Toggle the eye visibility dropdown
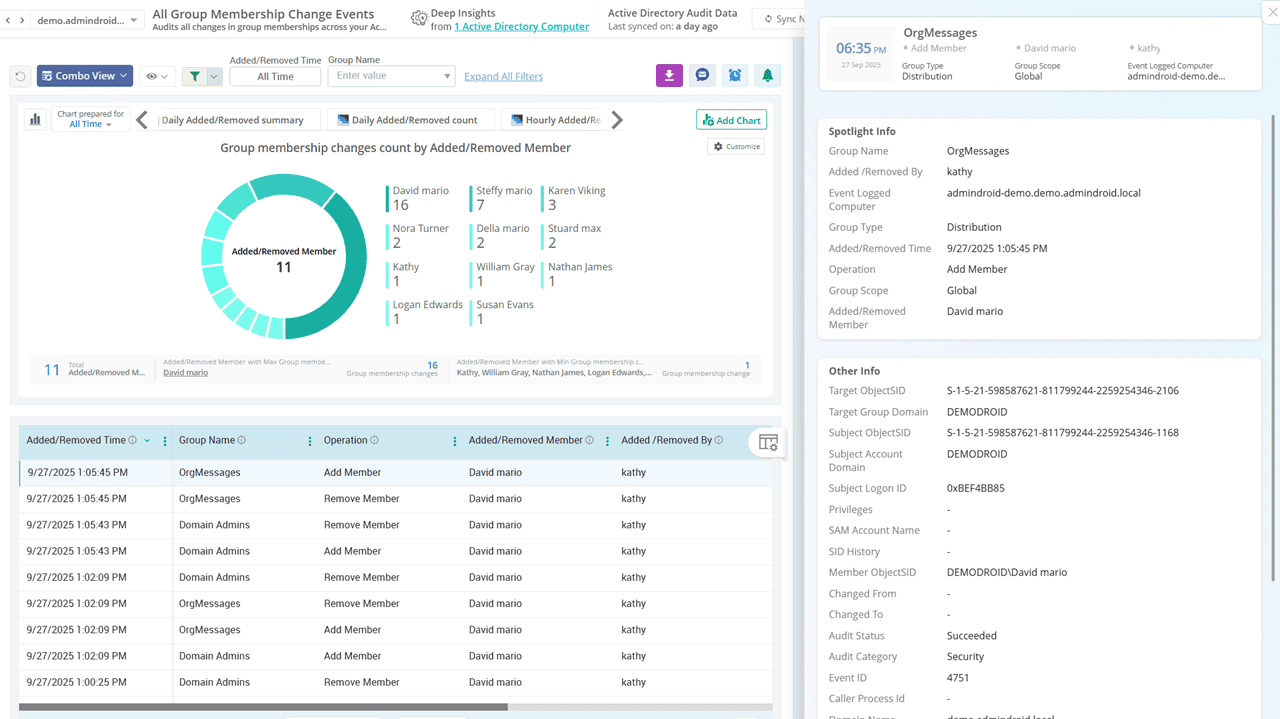 [157, 76]
